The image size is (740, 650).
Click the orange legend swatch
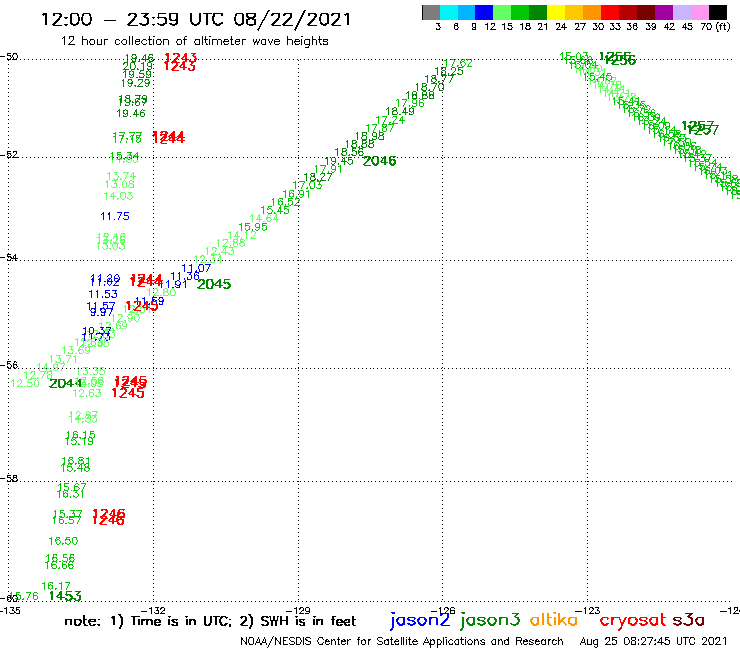[x=592, y=12]
